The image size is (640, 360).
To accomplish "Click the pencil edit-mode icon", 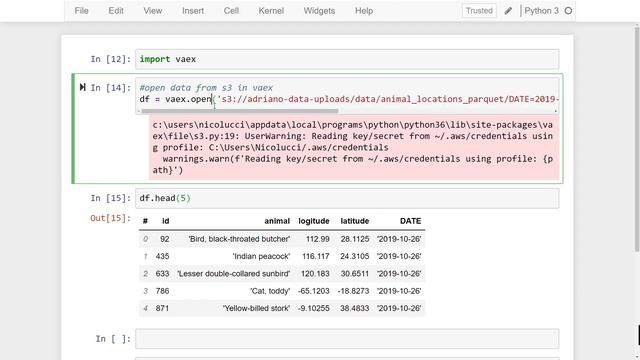I will (x=508, y=11).
